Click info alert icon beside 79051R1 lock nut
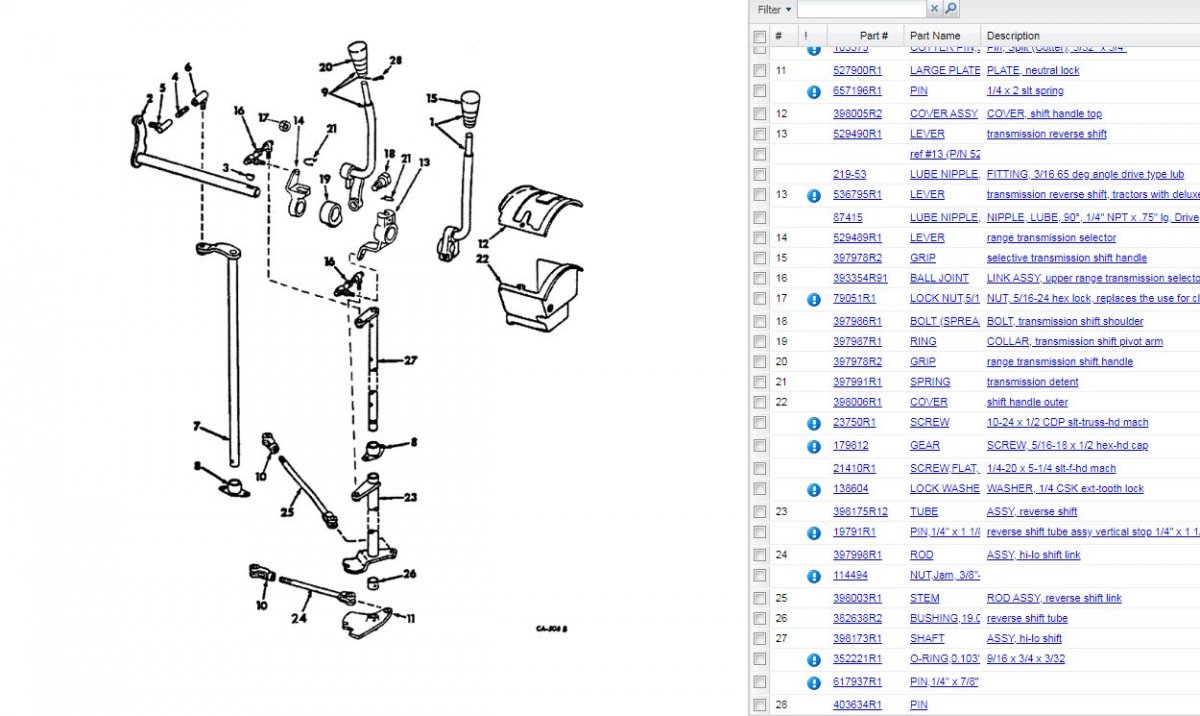 point(813,299)
